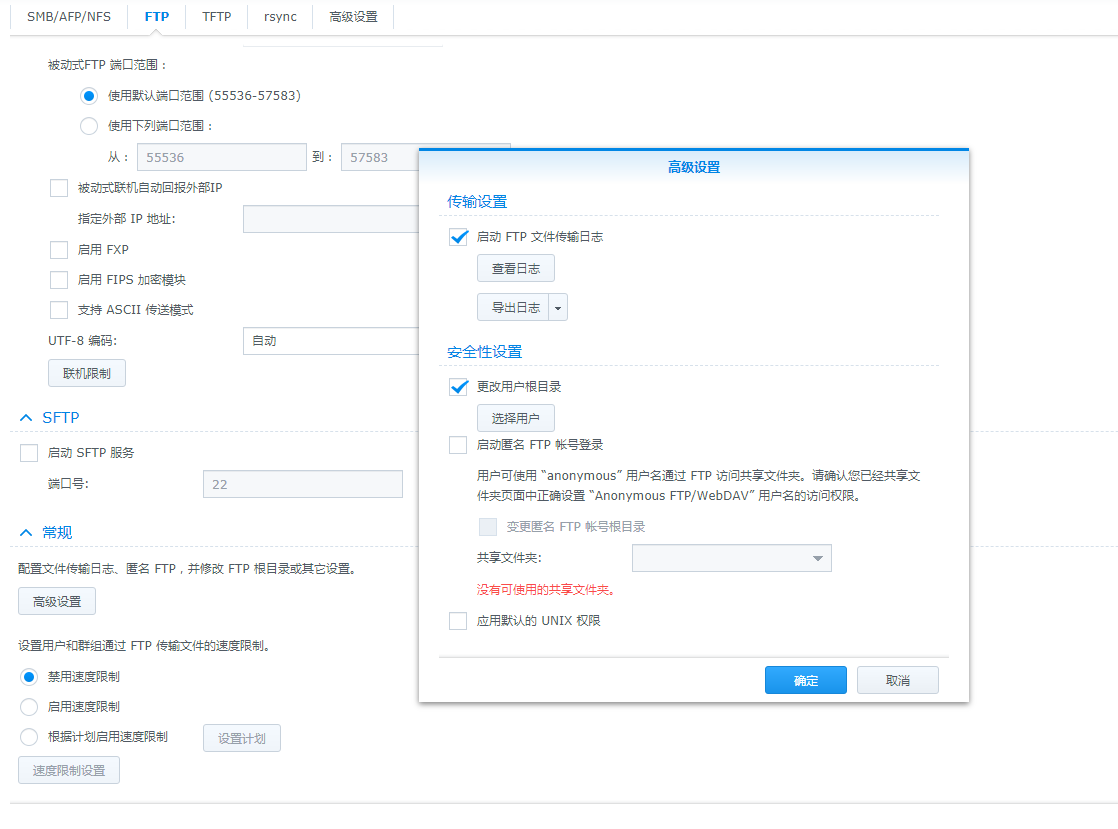Uncheck 启动 FTP 文件传输日志 in dialog
This screenshot has height=829, width=1118.
[x=458, y=237]
